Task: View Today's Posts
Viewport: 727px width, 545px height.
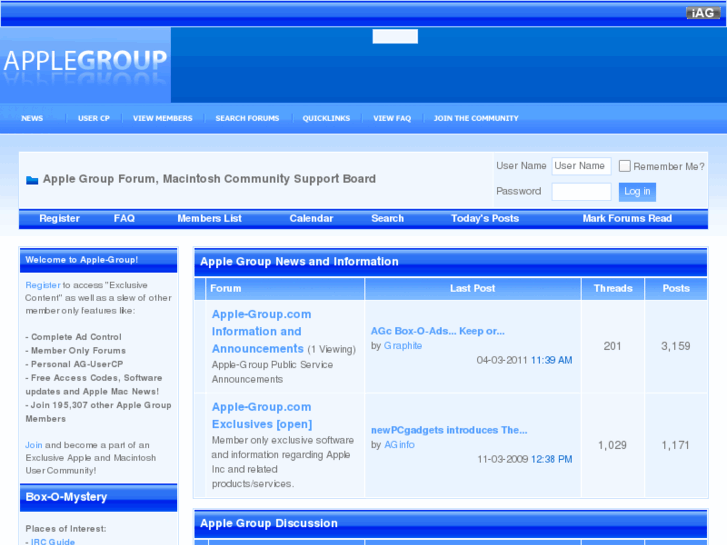Action: [485, 218]
